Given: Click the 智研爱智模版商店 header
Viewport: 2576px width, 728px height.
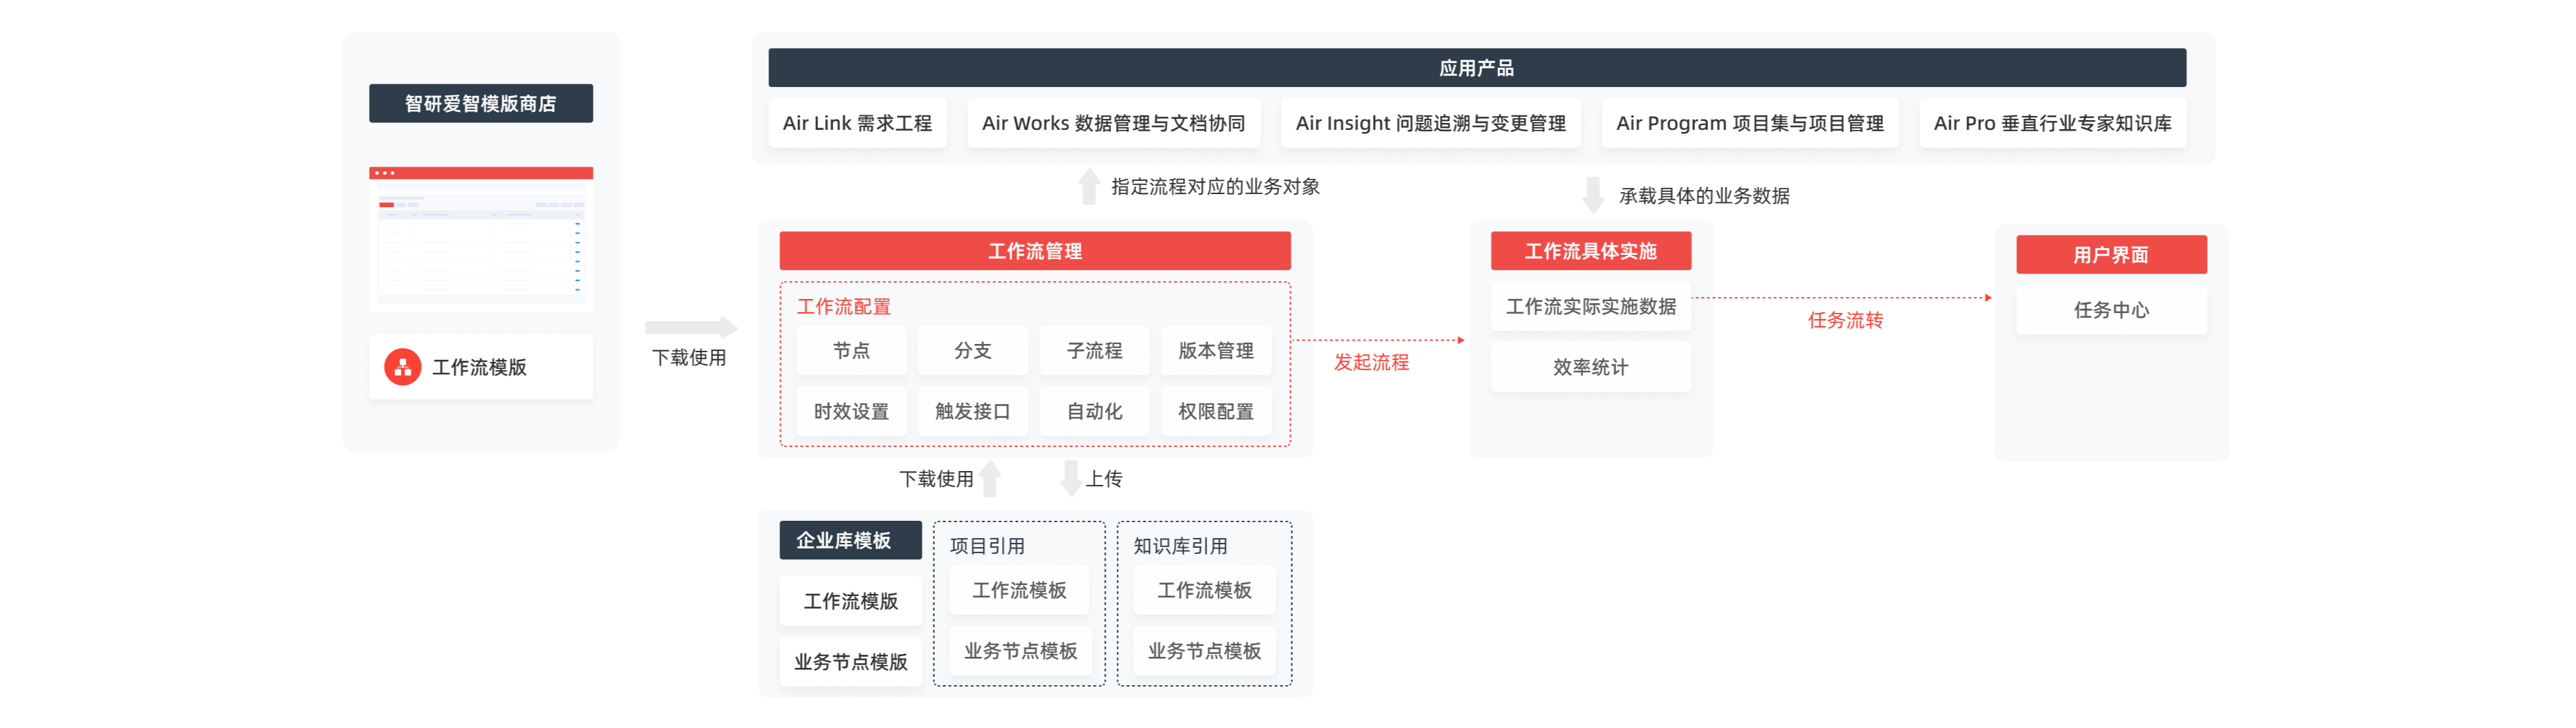Looking at the screenshot, I should 481,103.
